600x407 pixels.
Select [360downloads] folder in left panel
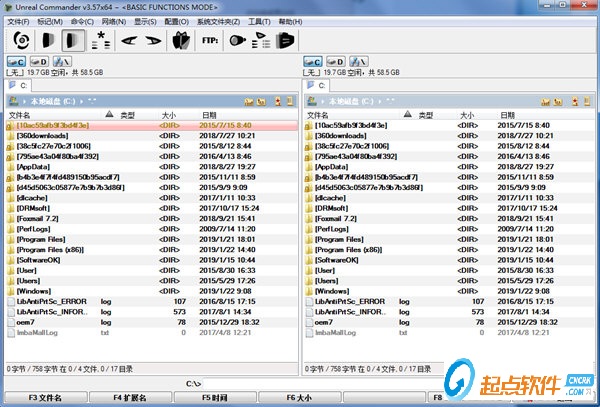(152, 135)
